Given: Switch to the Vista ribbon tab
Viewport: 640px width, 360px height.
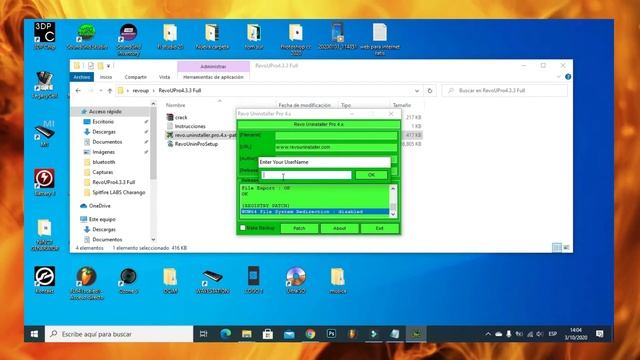Looking at the screenshot, I should click(x=164, y=77).
